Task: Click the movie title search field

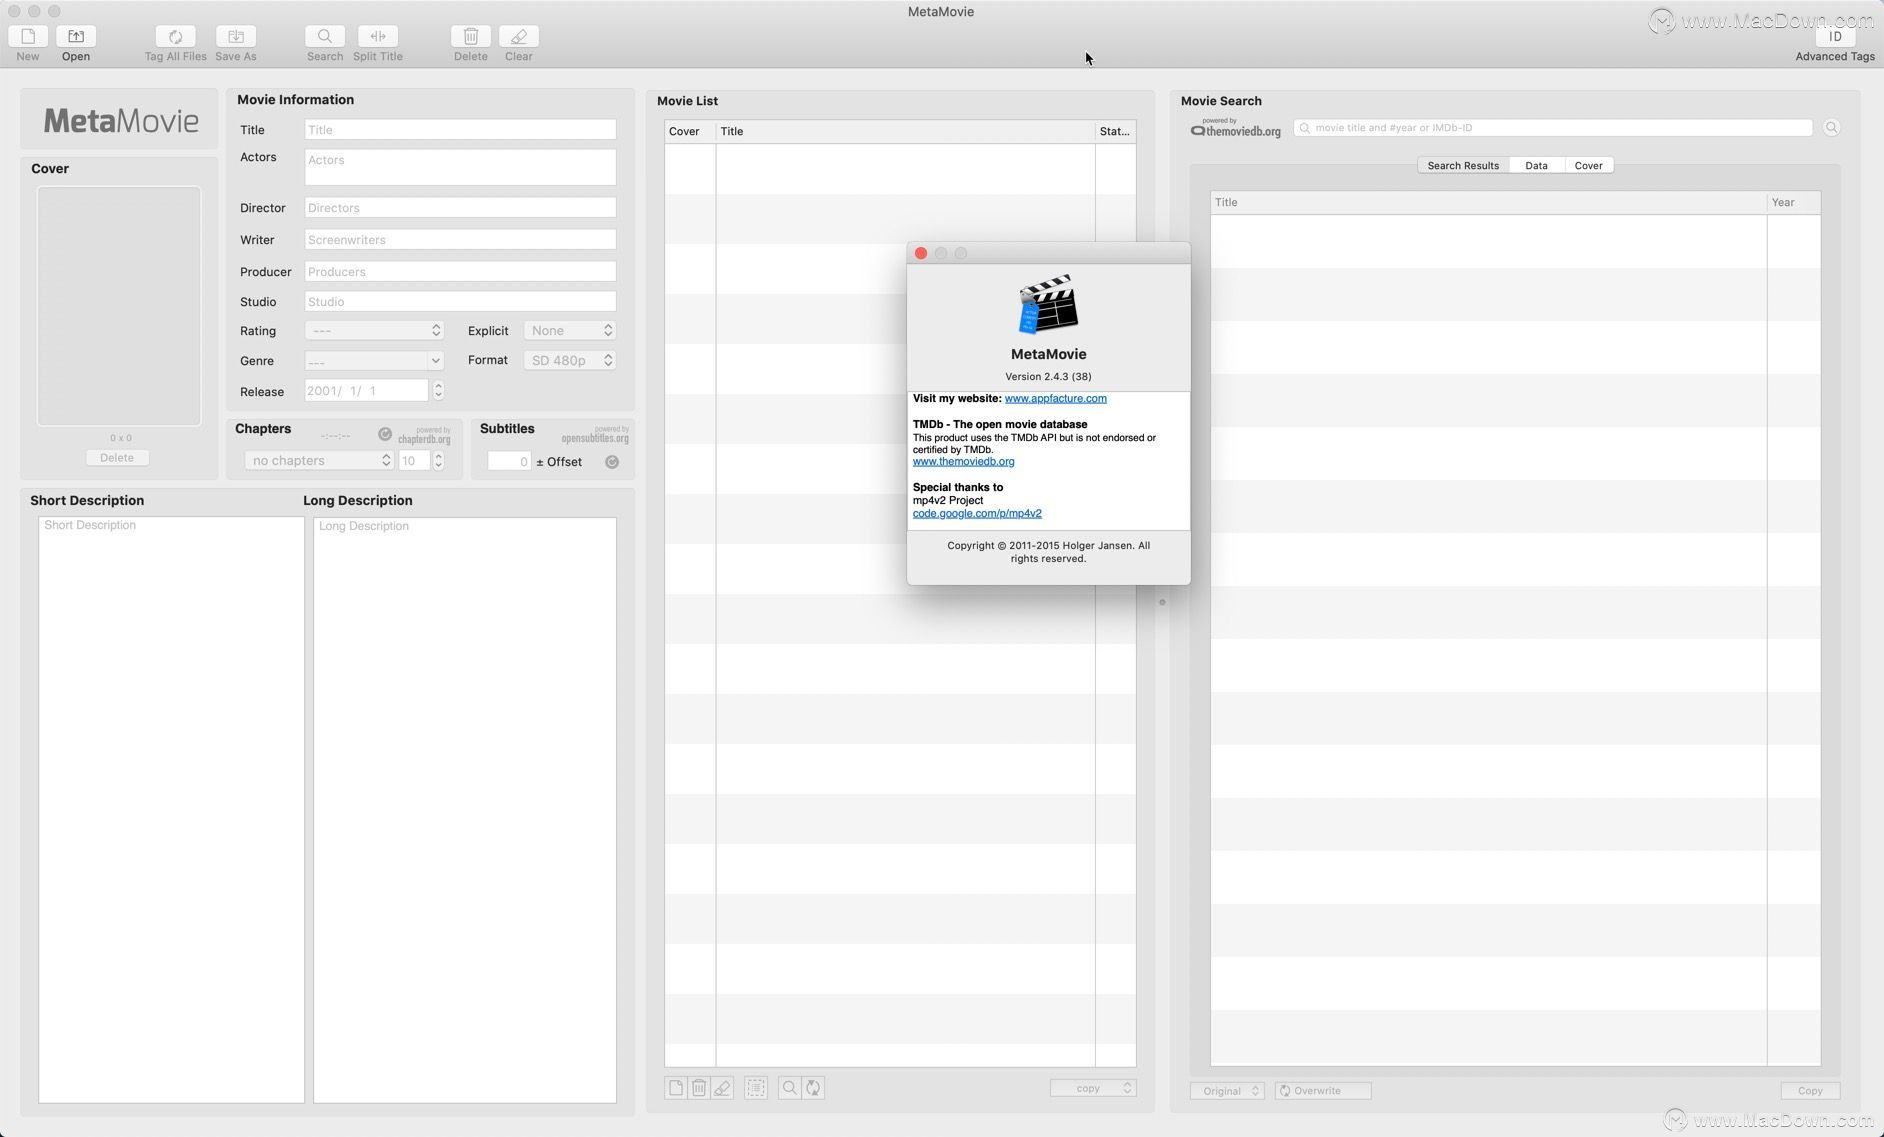Action: point(1553,128)
